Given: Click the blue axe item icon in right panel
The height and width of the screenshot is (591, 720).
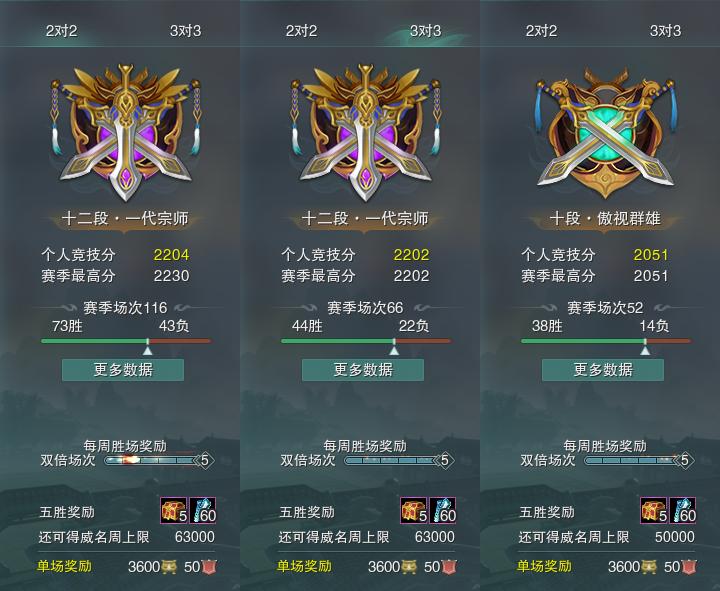Looking at the screenshot, I should pos(683,510).
